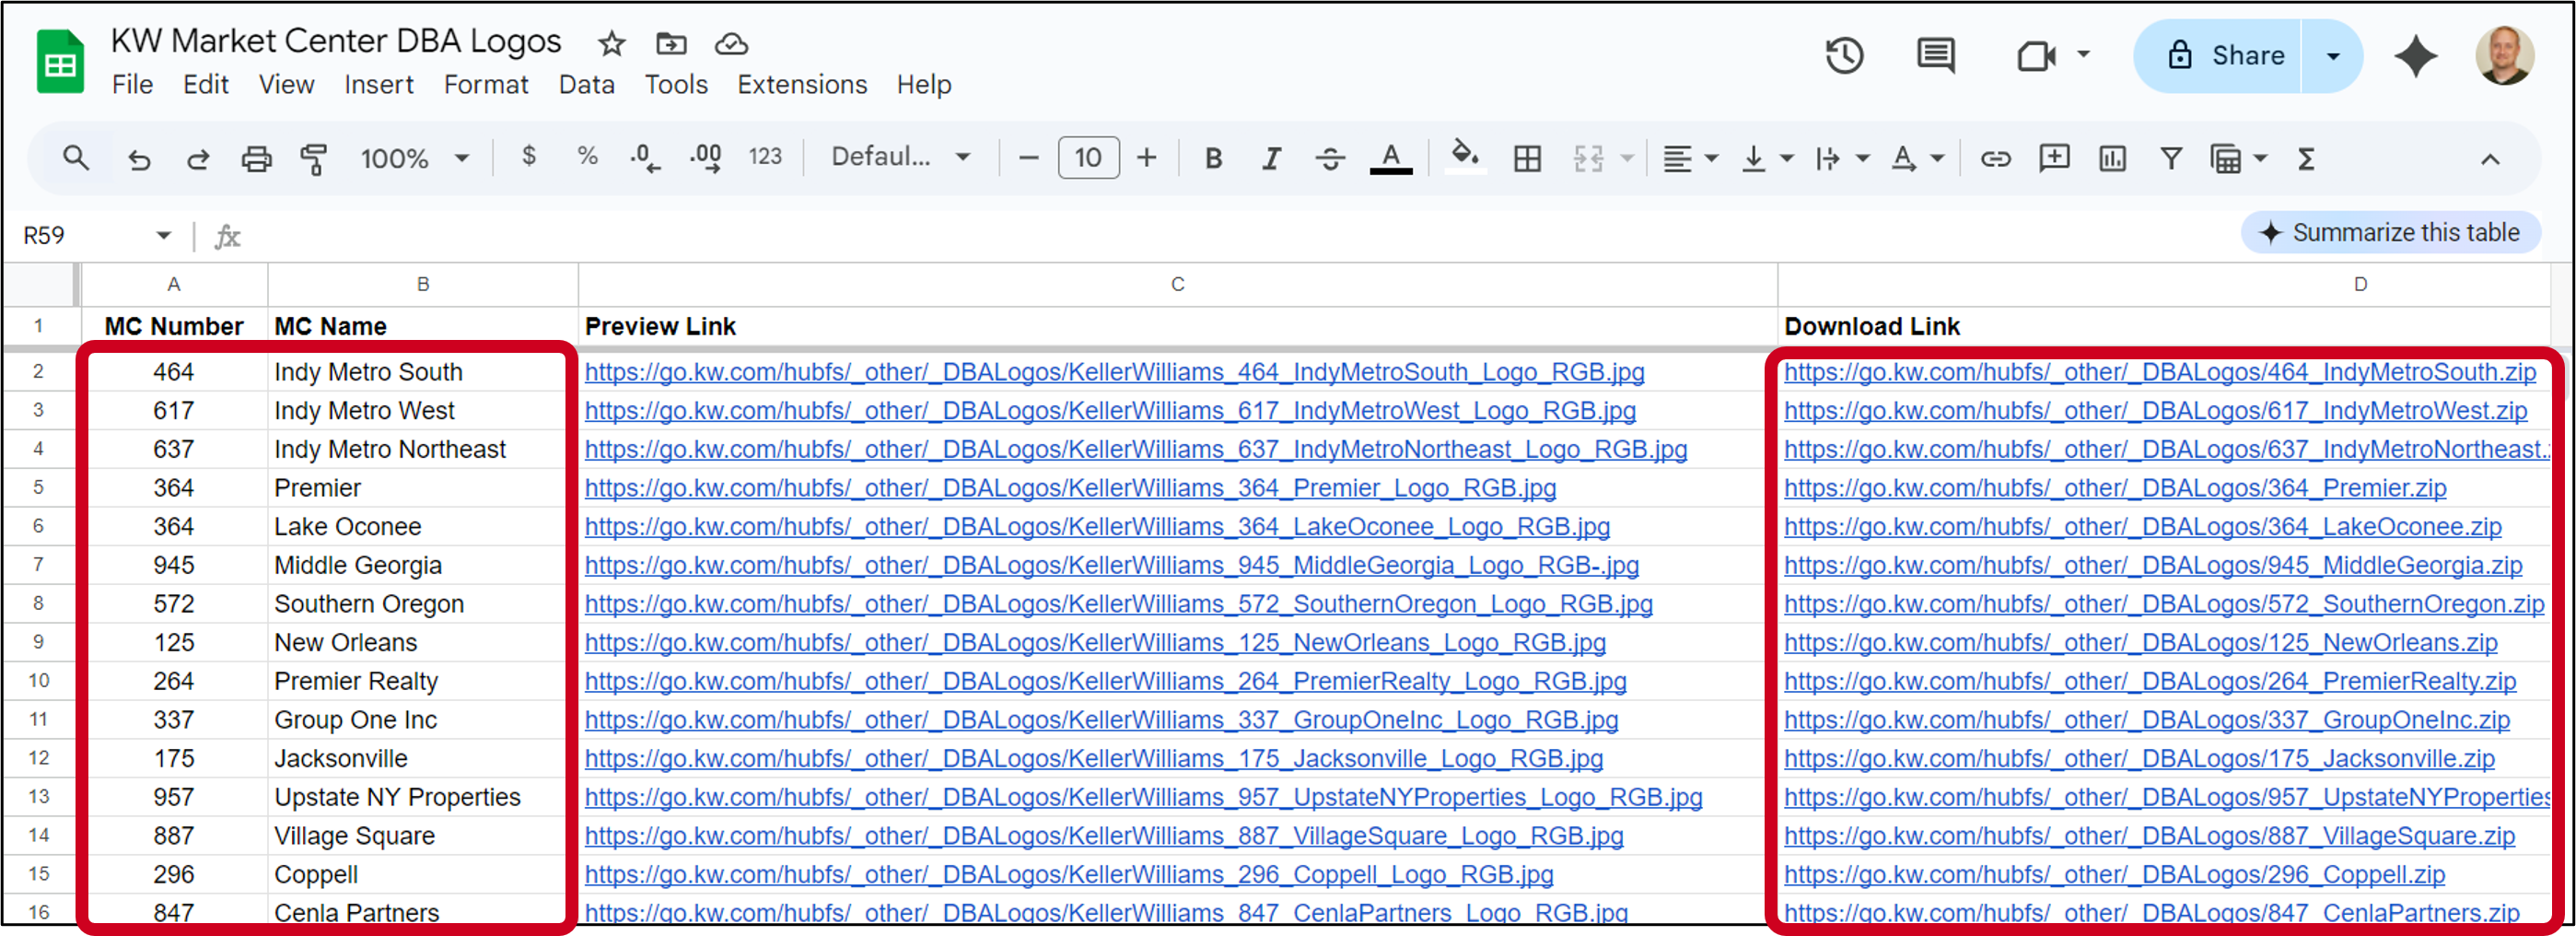Open the fill color picker
This screenshot has width=2576, height=936.
pyautogui.click(x=1464, y=156)
